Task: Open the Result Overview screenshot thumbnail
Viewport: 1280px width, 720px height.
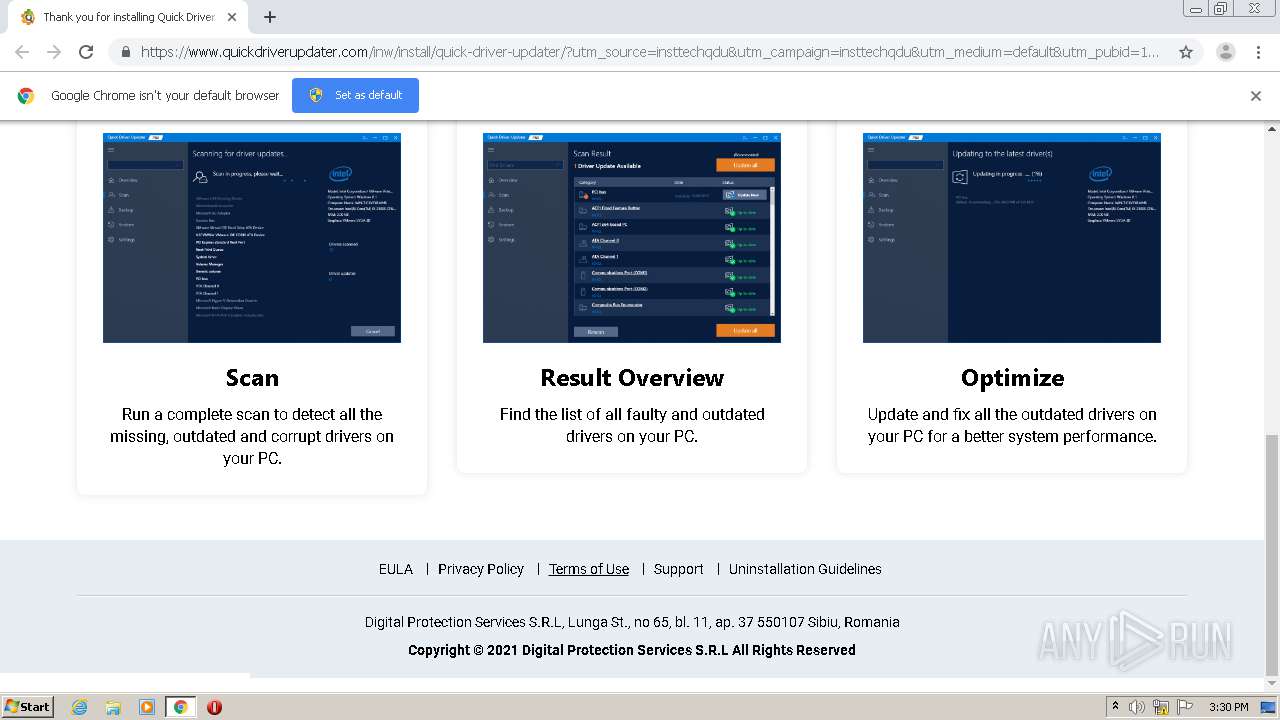Action: (x=632, y=238)
